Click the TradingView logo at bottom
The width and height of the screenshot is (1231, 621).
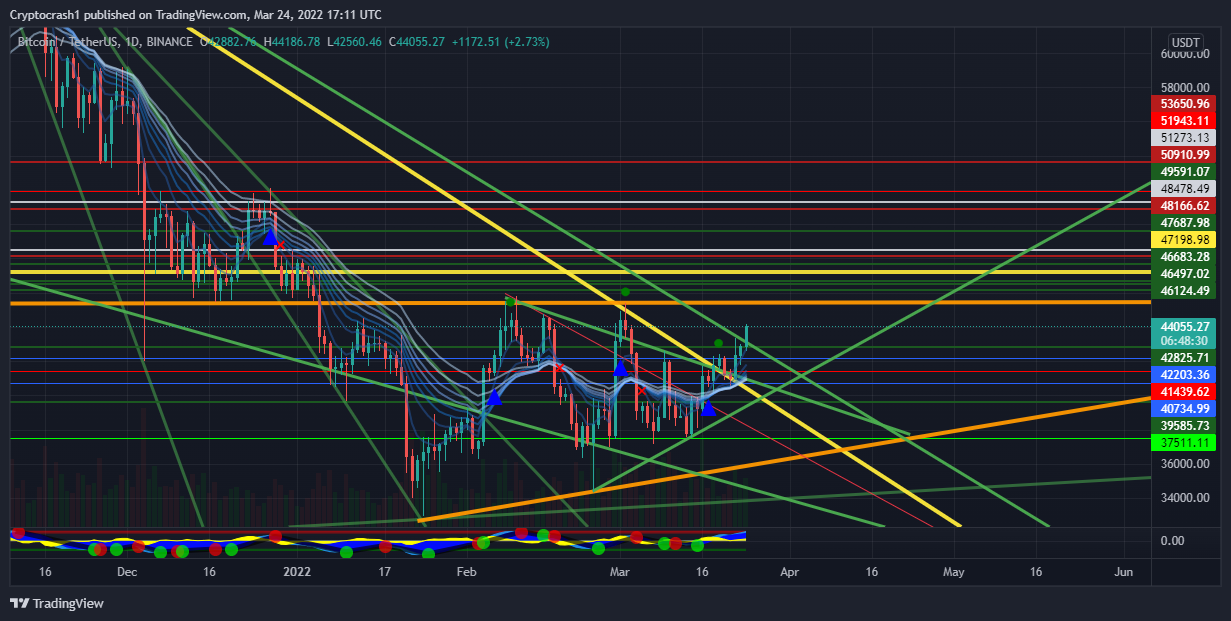pyautogui.click(x=56, y=603)
